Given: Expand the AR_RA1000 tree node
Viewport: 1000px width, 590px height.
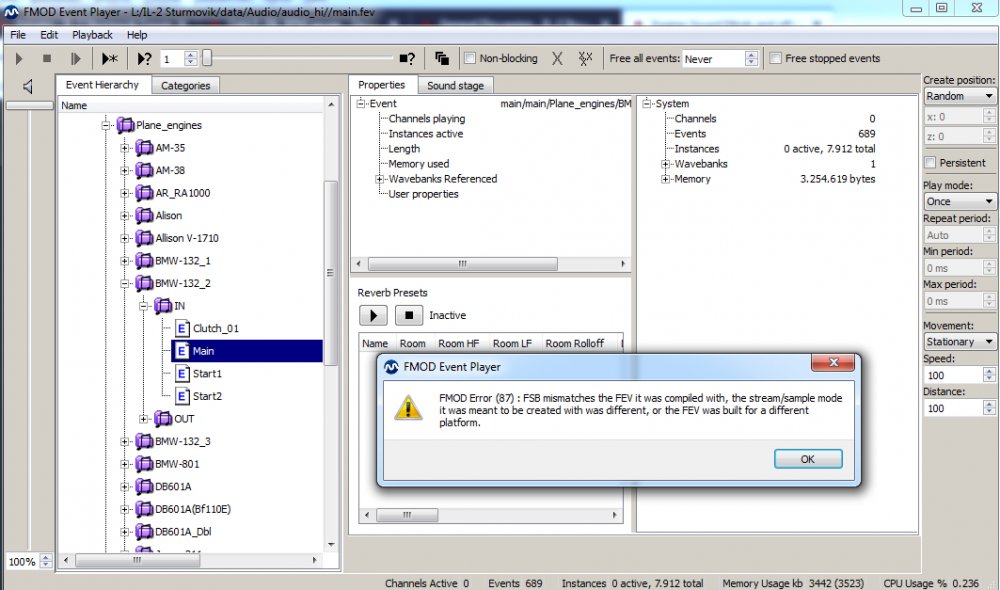Looking at the screenshot, I should pyautogui.click(x=125, y=193).
